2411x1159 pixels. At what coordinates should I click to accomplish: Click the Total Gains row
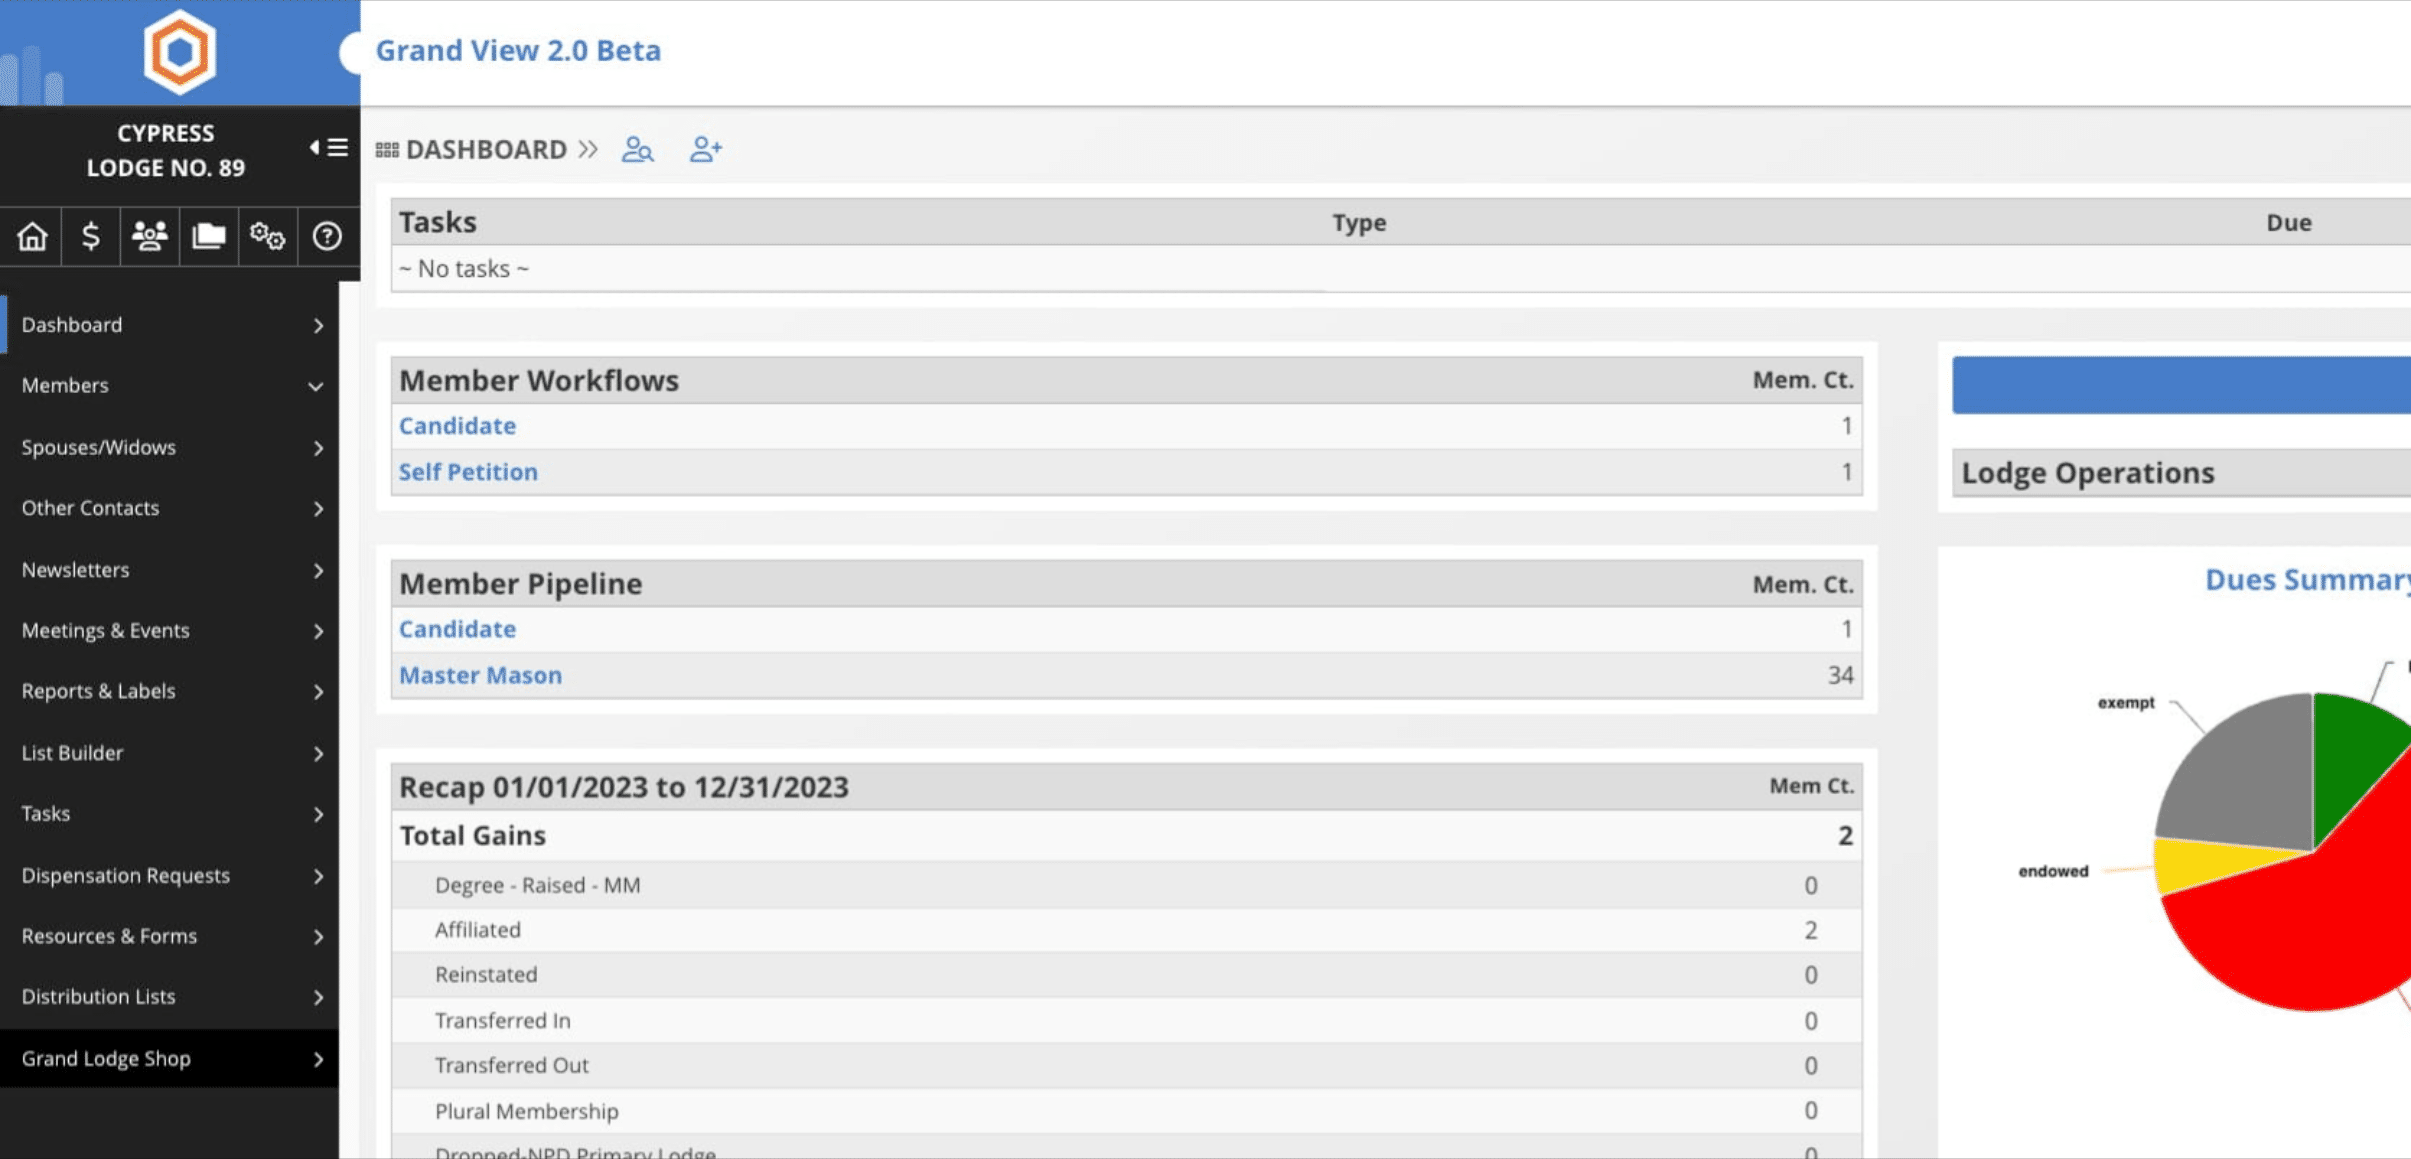click(x=1126, y=836)
